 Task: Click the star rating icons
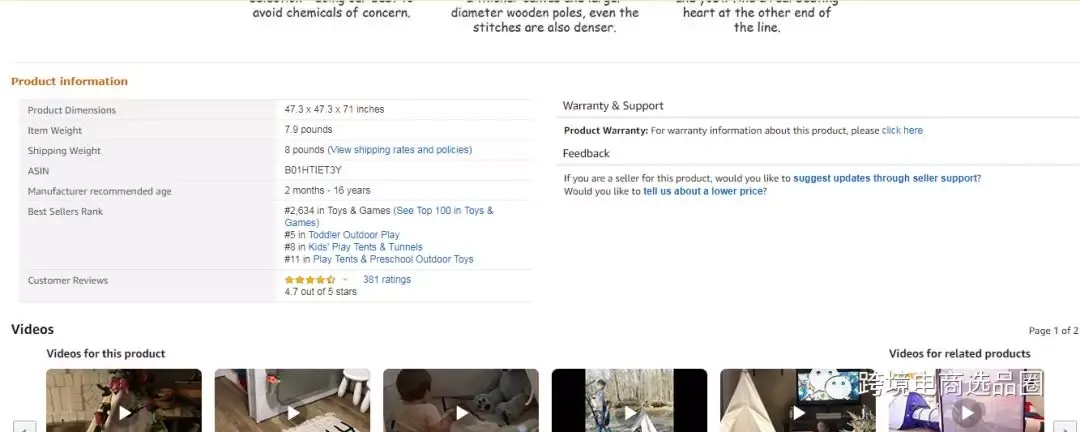310,280
